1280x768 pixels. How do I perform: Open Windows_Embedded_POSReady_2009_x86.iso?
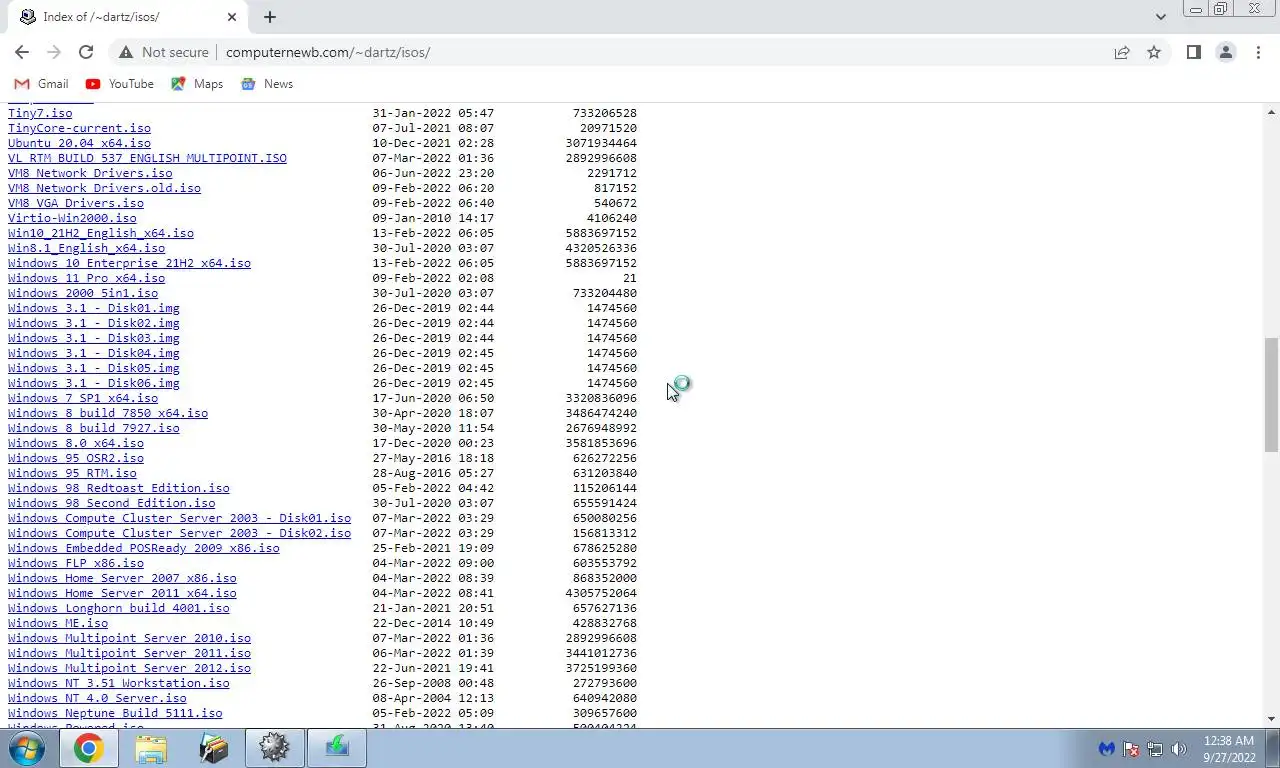(x=144, y=548)
